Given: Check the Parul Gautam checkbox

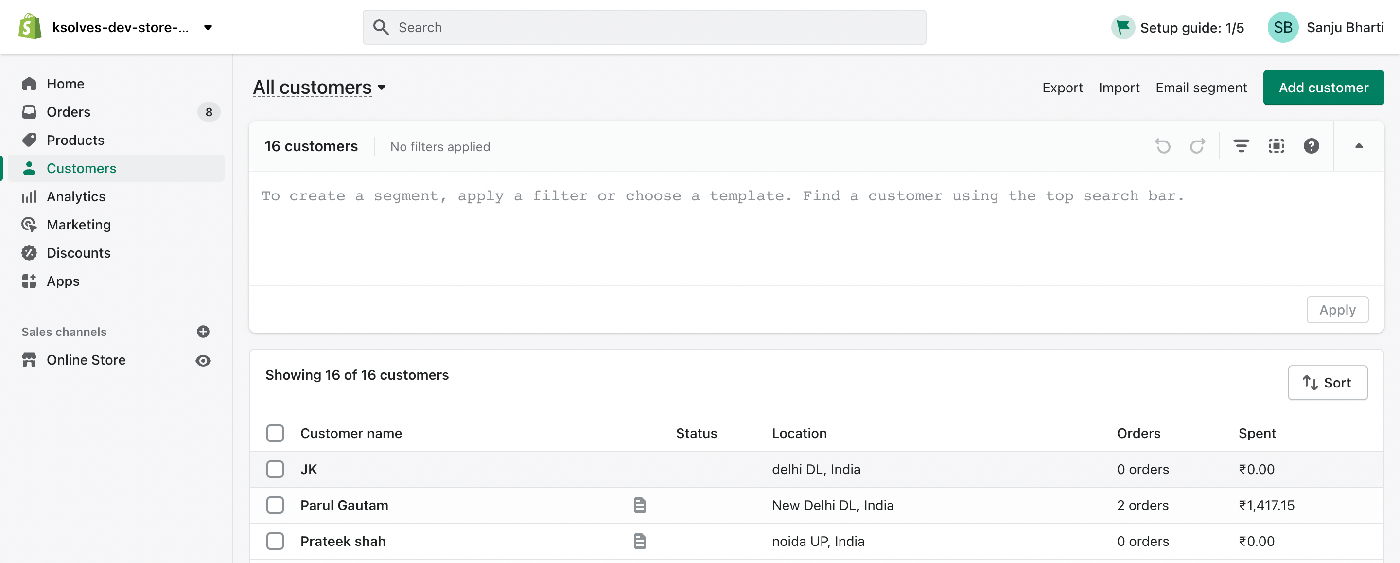Looking at the screenshot, I should [x=275, y=505].
